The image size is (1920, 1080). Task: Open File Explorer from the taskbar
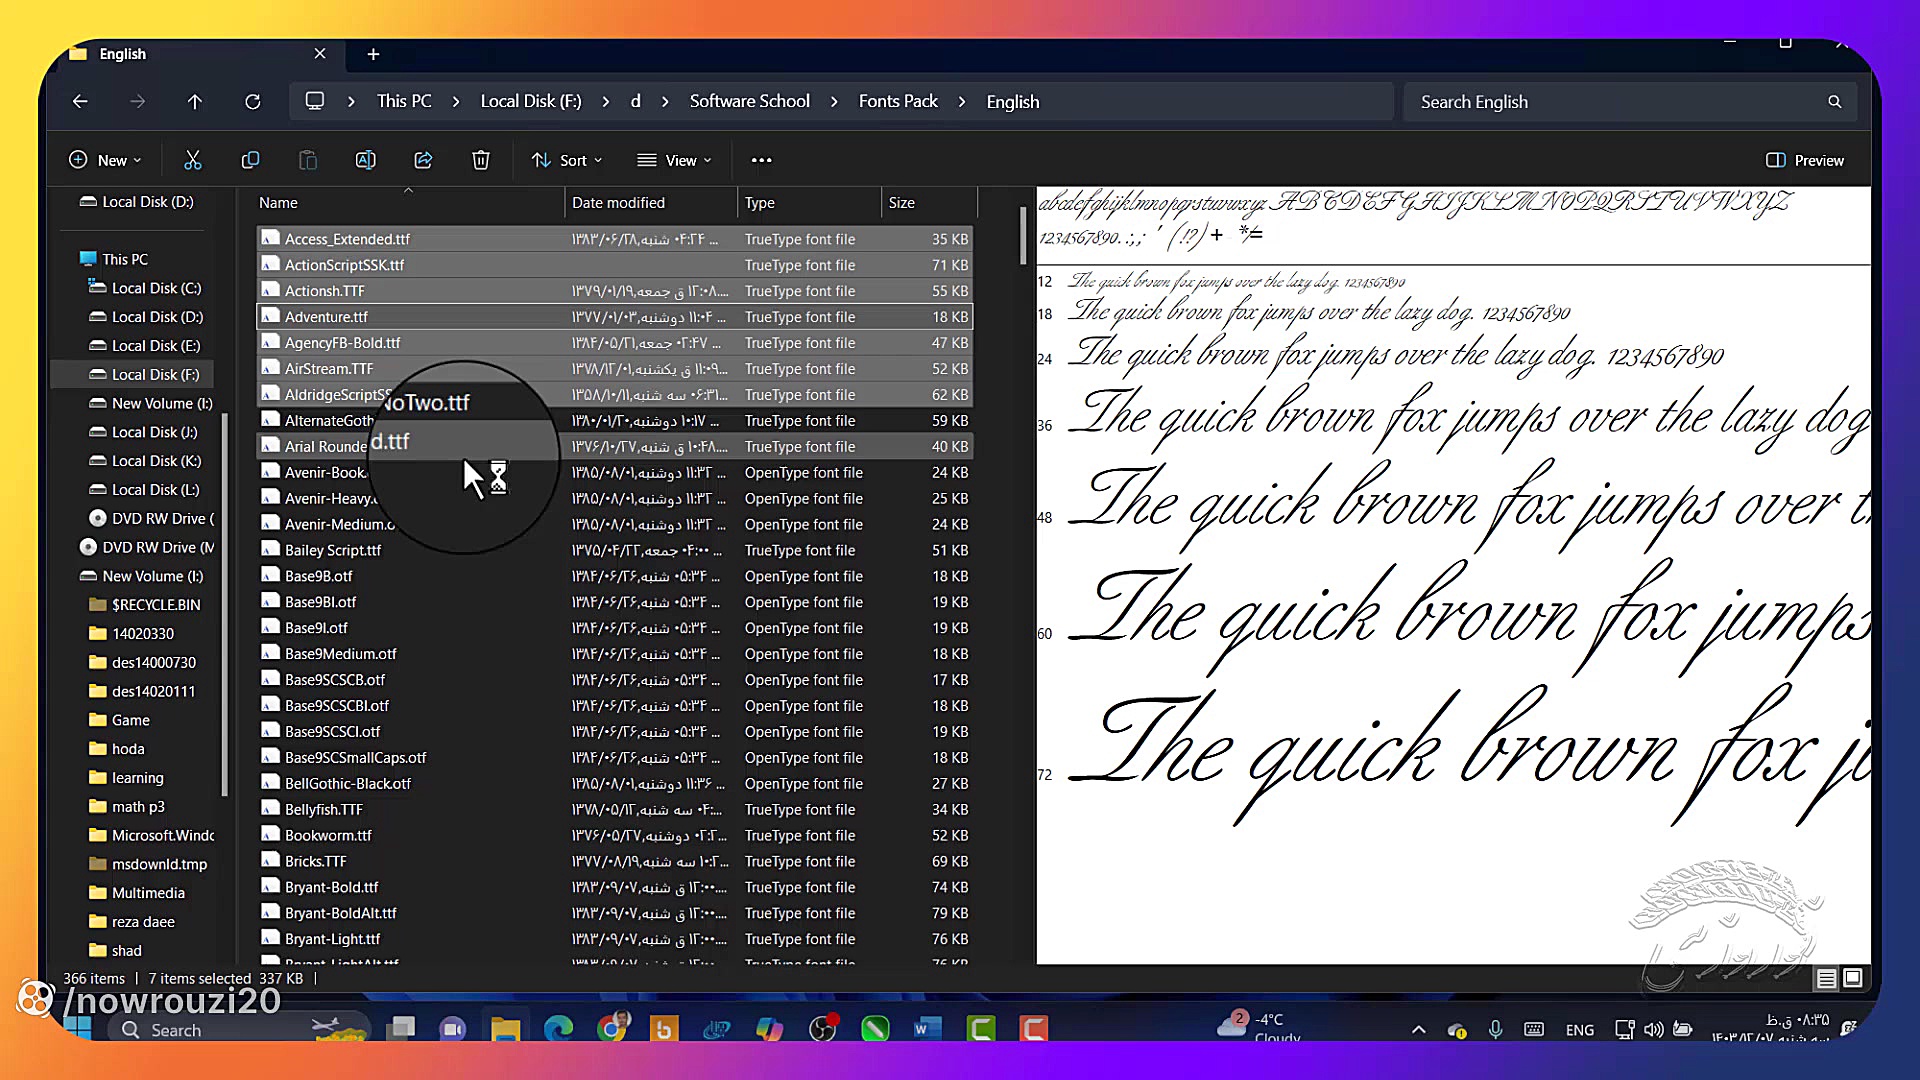[505, 1028]
